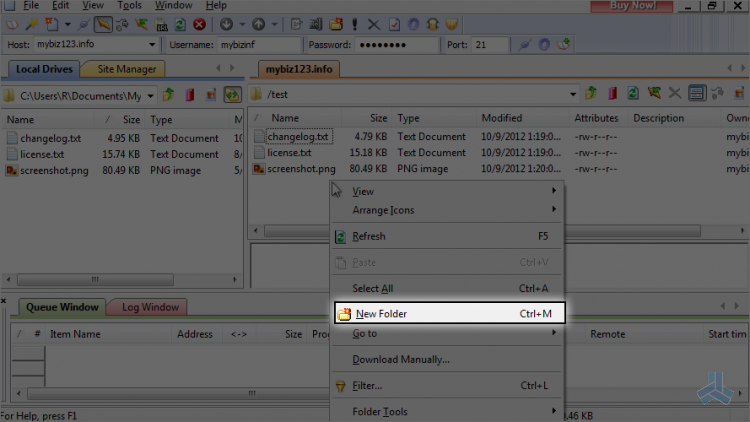
Task: Choose Download Manually from context menu
Action: (447, 359)
